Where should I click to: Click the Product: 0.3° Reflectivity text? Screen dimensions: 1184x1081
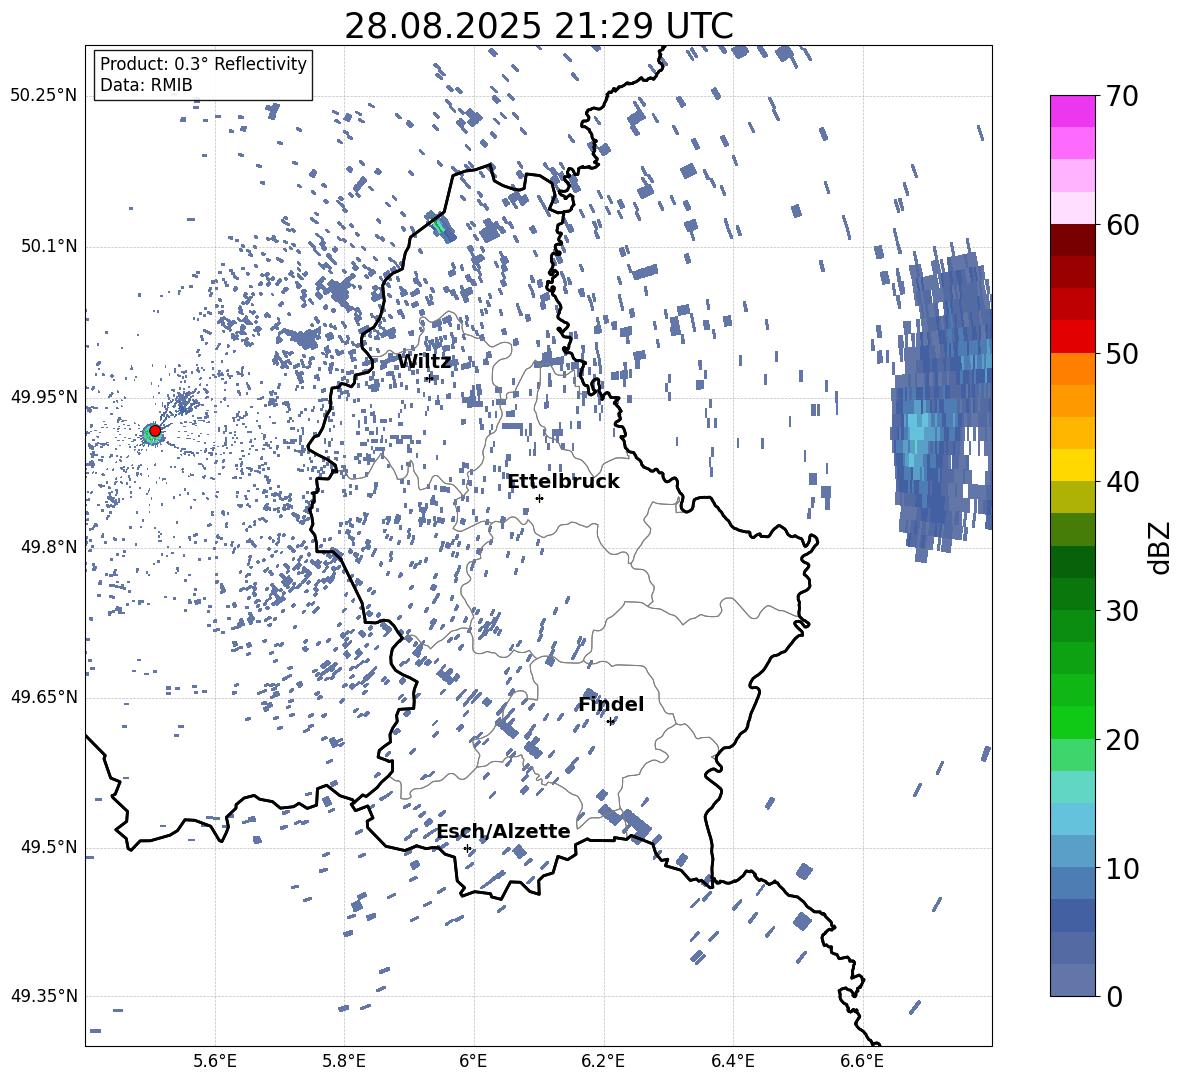203,63
